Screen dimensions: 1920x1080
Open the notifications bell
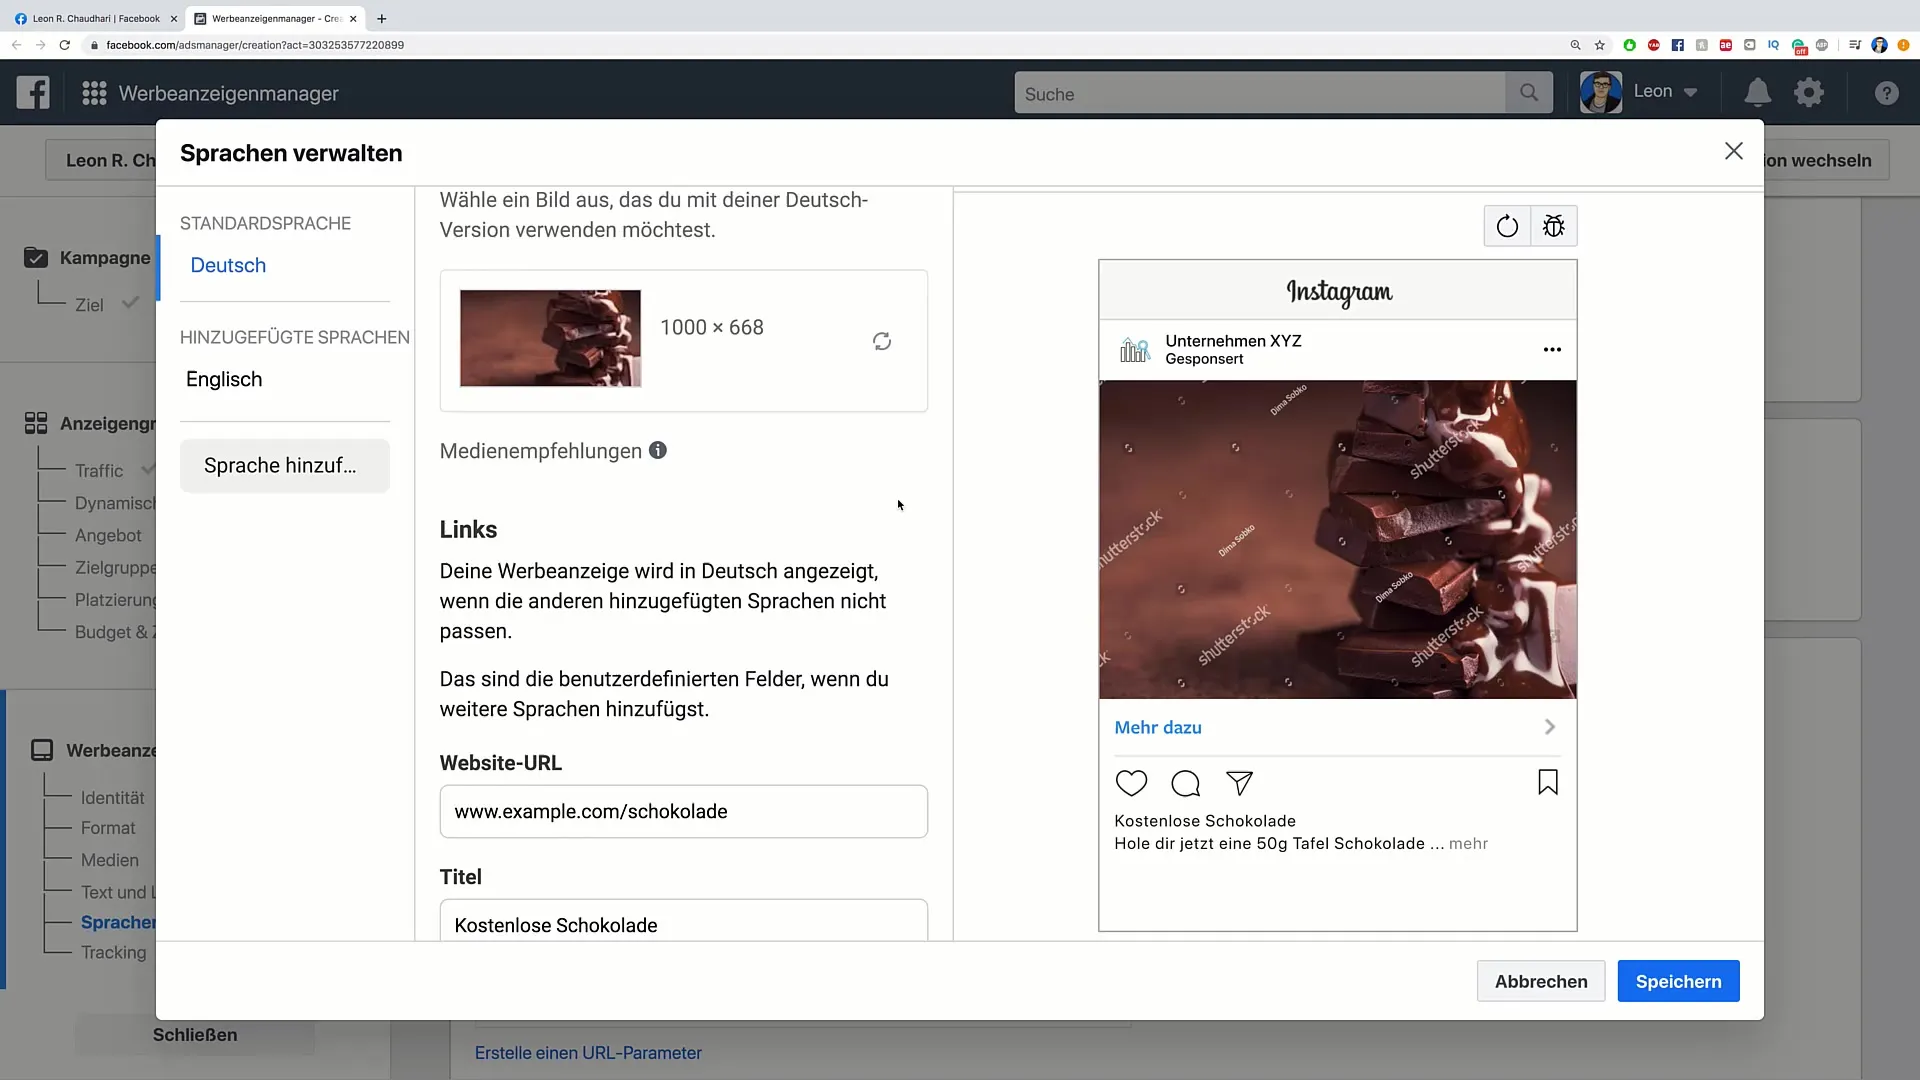pos(1757,92)
